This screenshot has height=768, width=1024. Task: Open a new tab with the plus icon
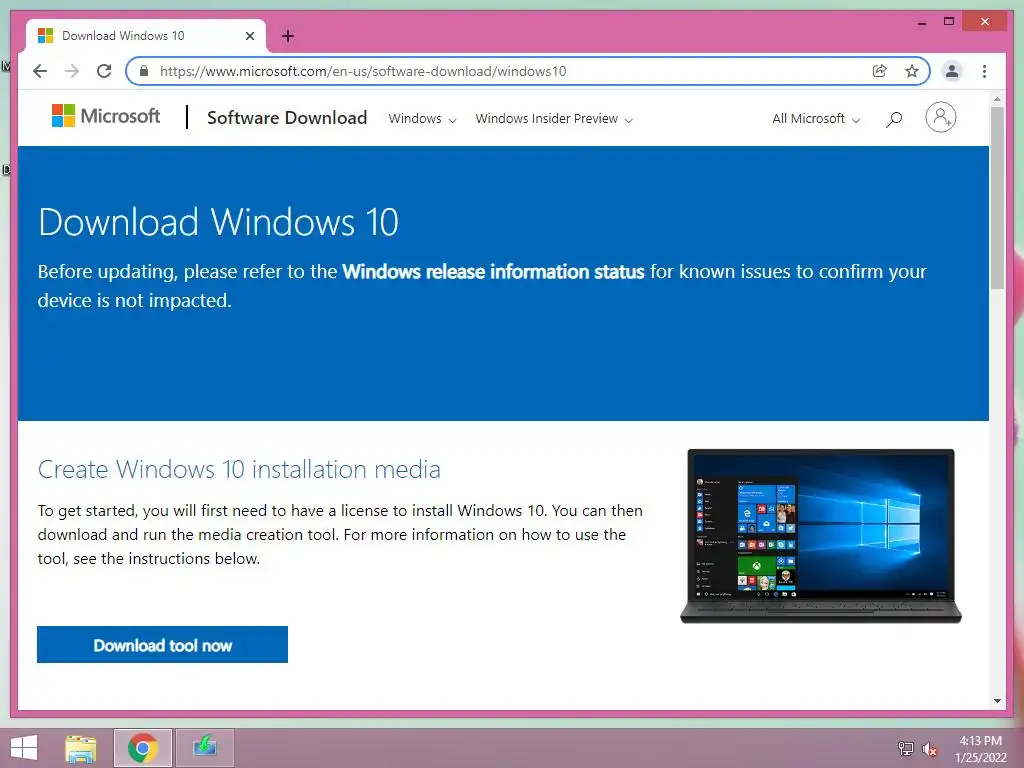coord(288,36)
